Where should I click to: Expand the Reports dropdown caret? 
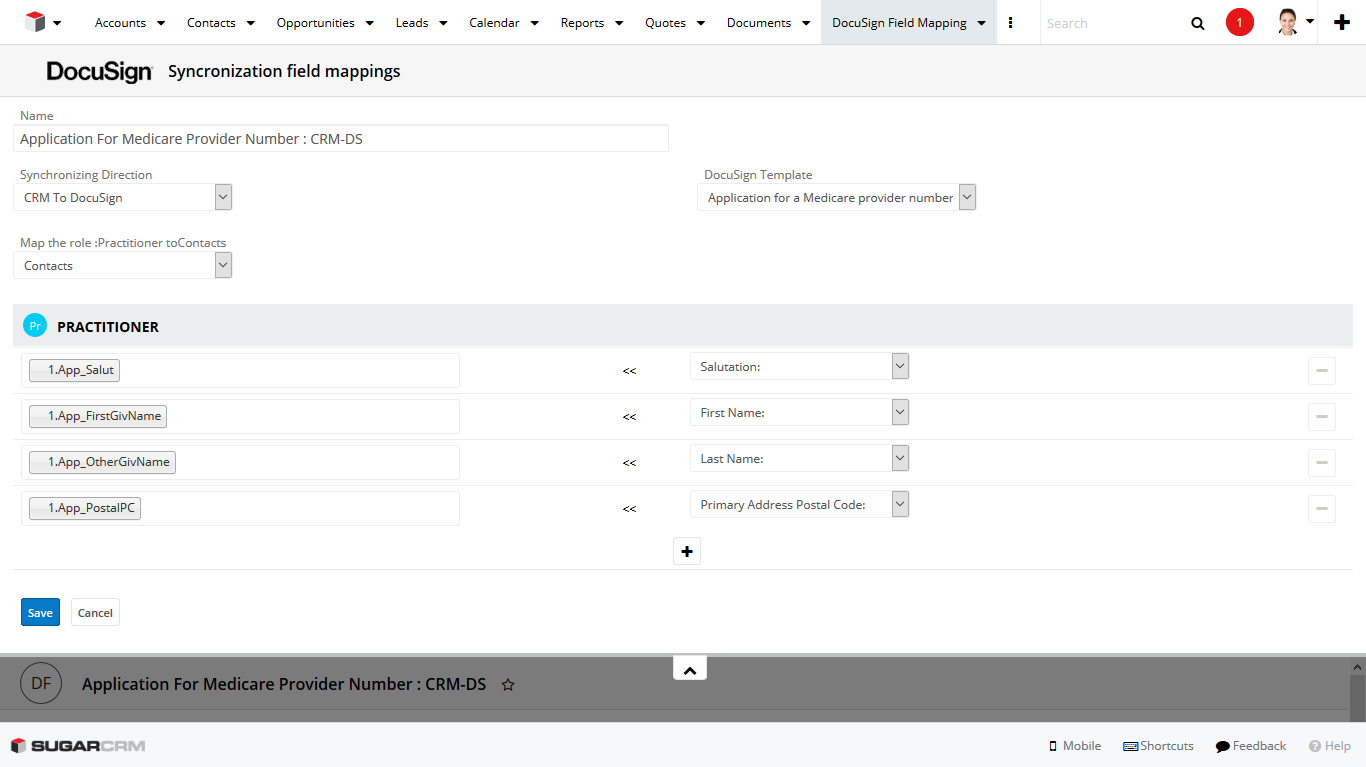coord(619,23)
